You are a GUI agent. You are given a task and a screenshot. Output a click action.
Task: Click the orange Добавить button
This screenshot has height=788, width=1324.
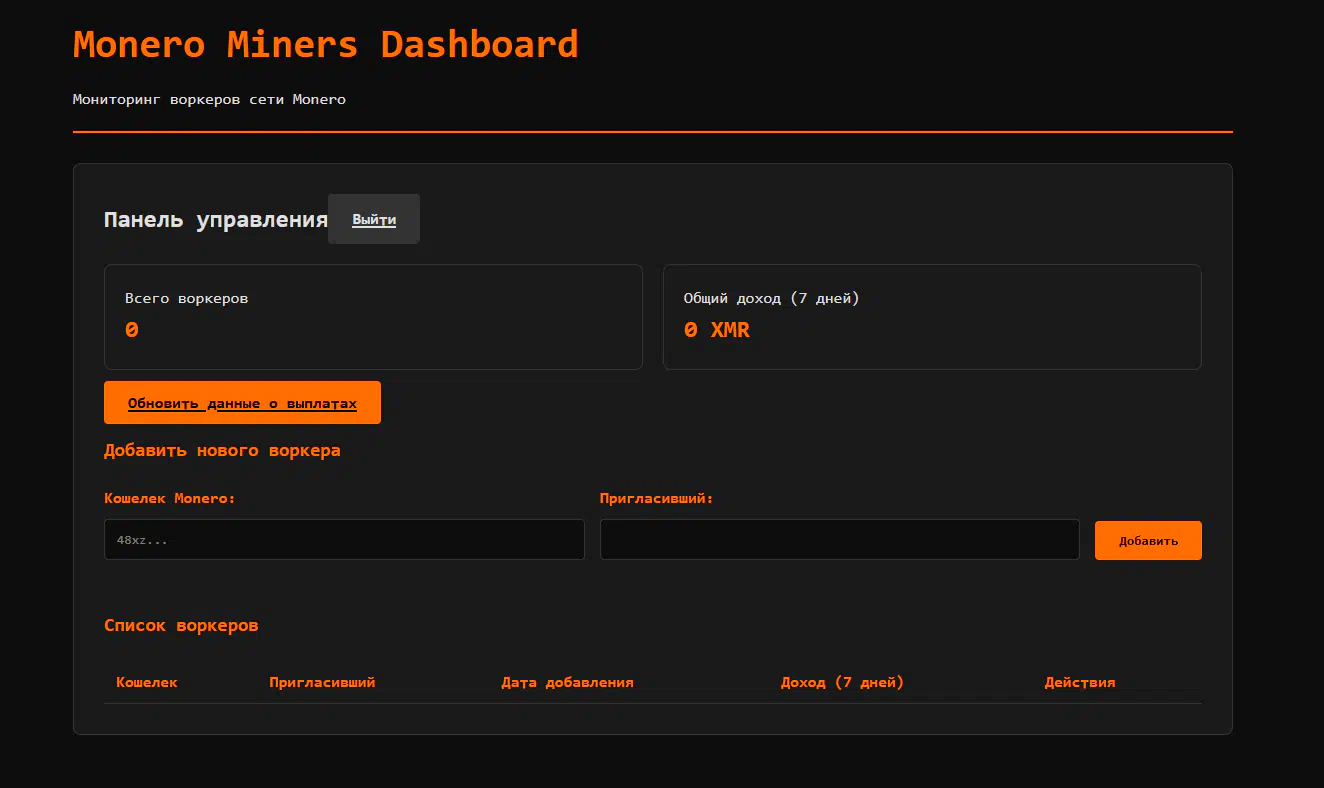tap(1148, 540)
